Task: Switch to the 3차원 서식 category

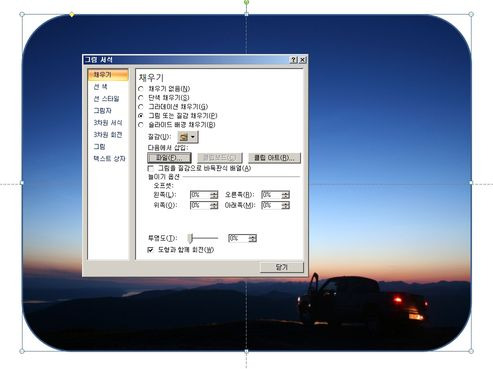Action: 108,123
